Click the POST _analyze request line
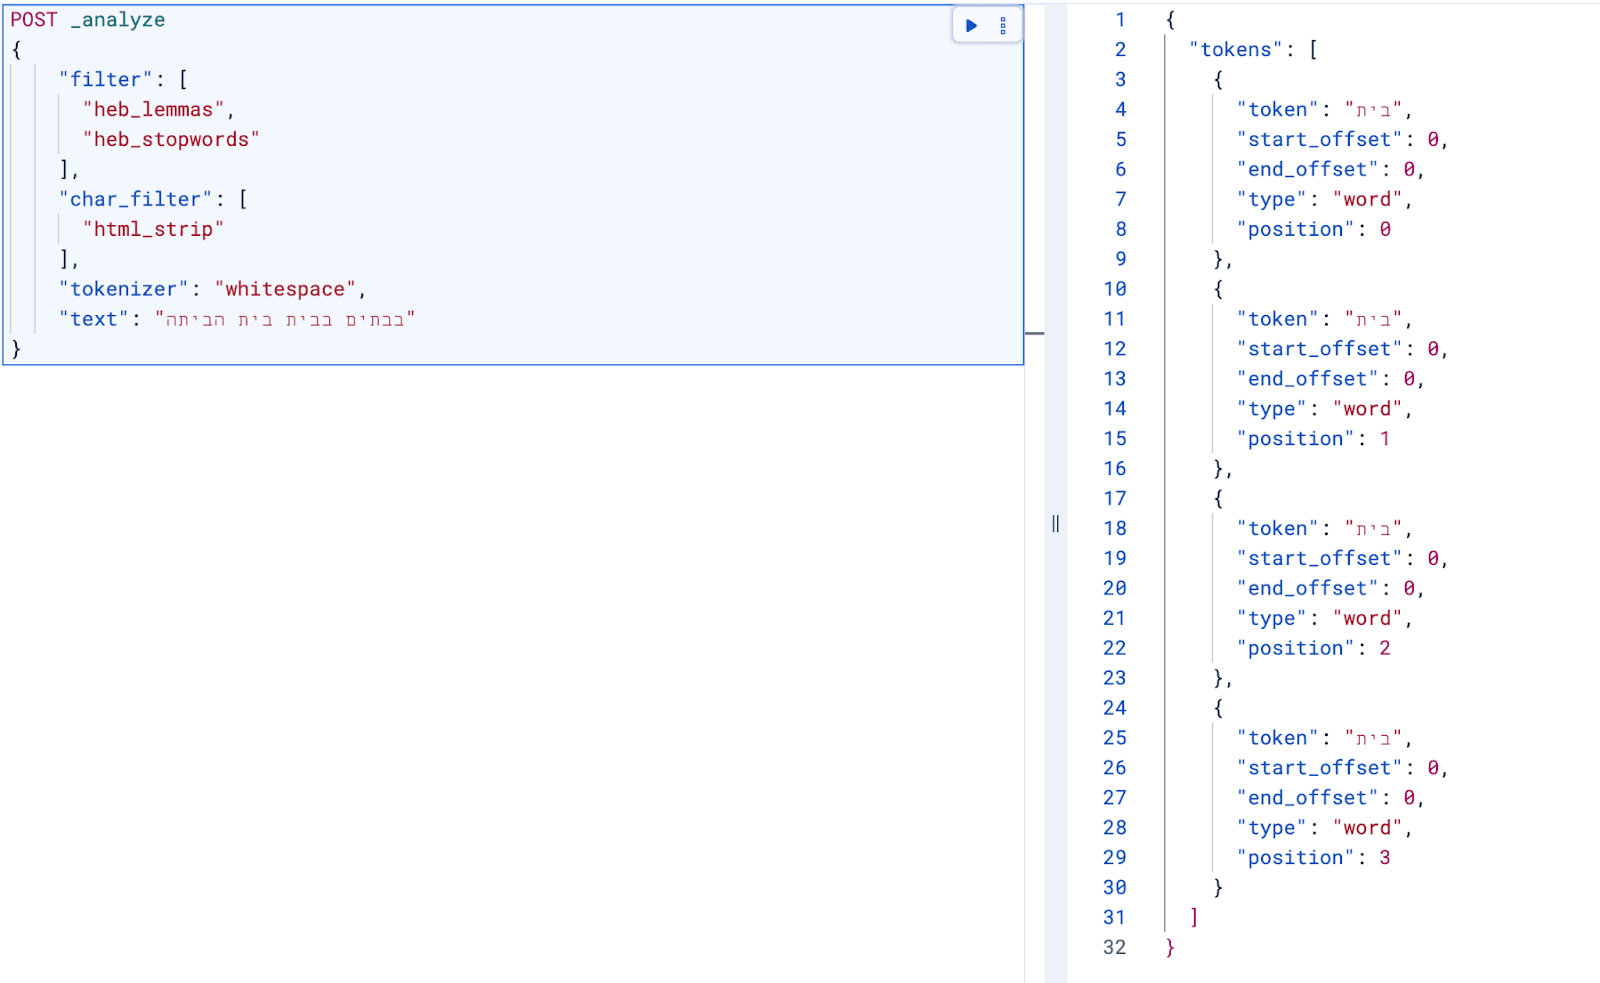 (90, 19)
